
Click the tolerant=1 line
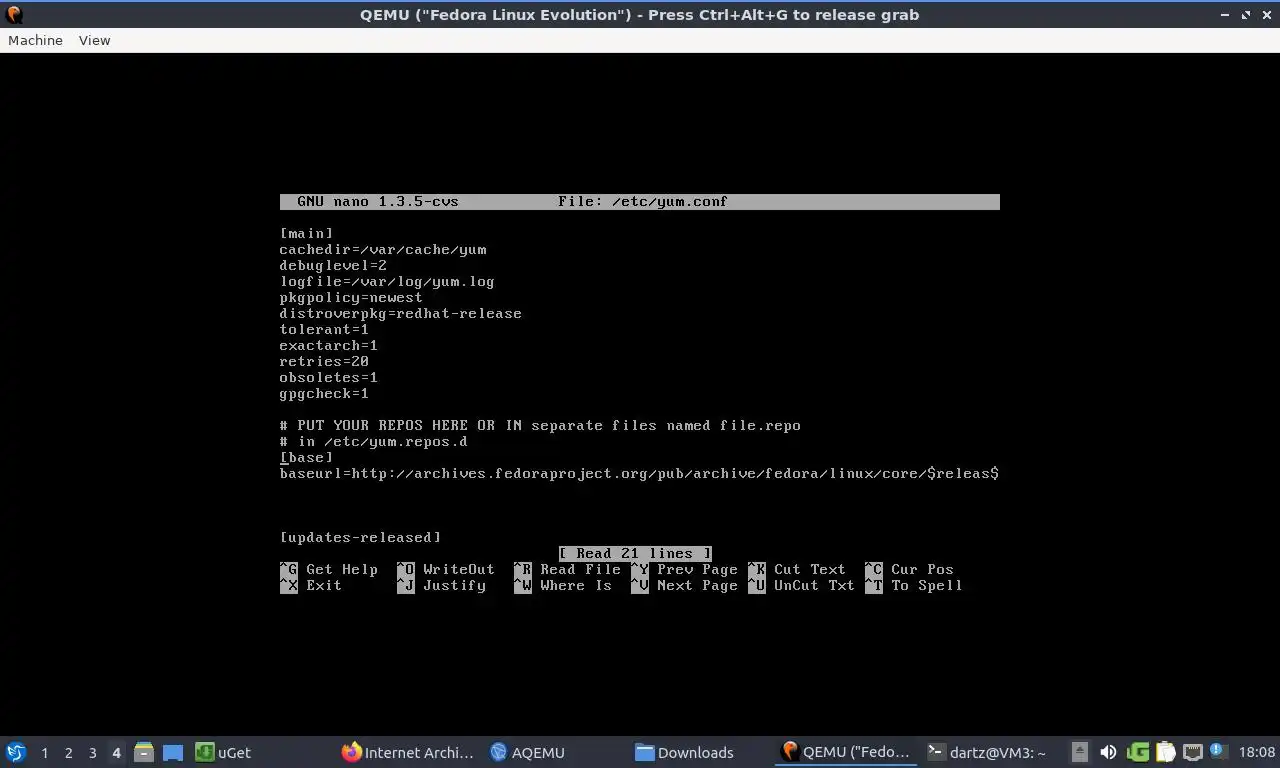point(324,329)
